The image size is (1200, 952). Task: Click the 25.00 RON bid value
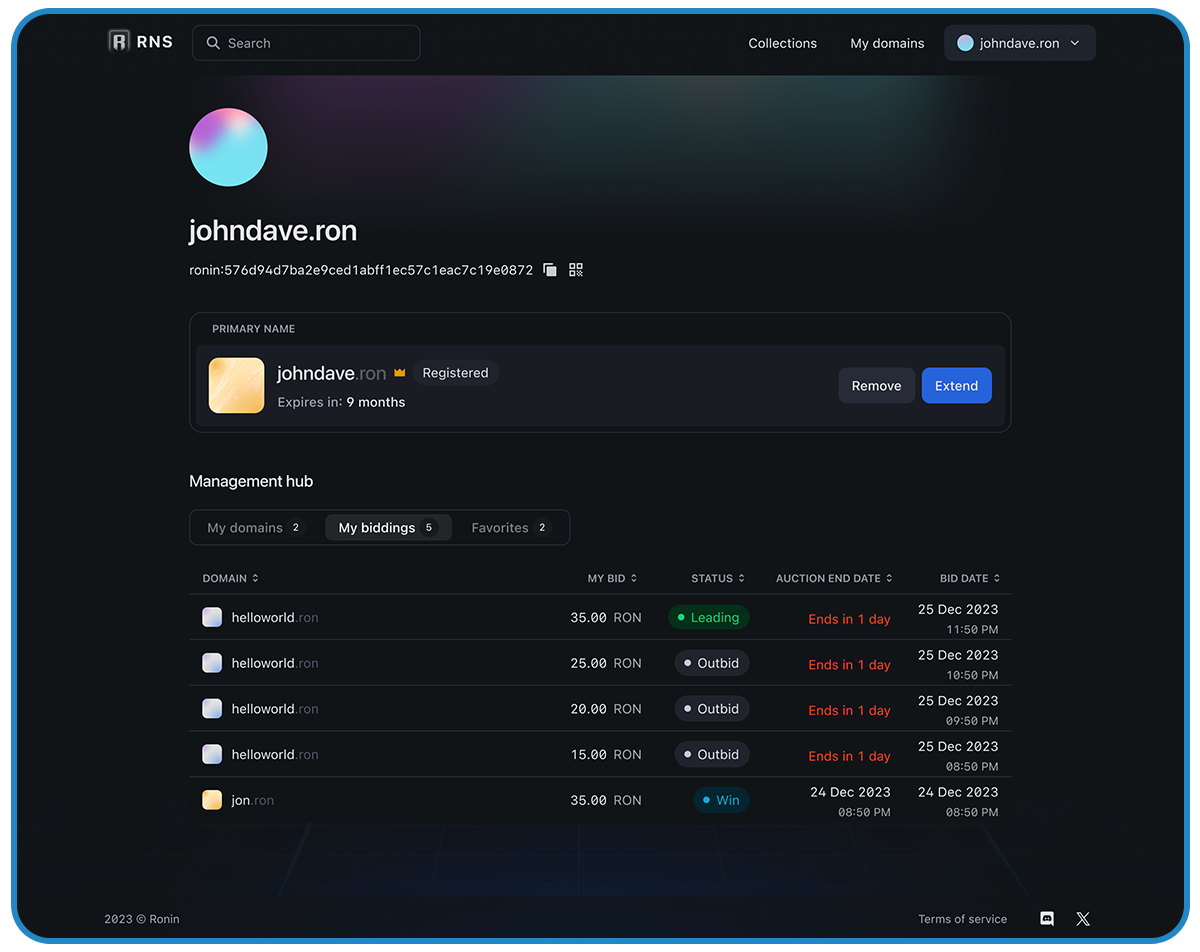pyautogui.click(x=606, y=663)
